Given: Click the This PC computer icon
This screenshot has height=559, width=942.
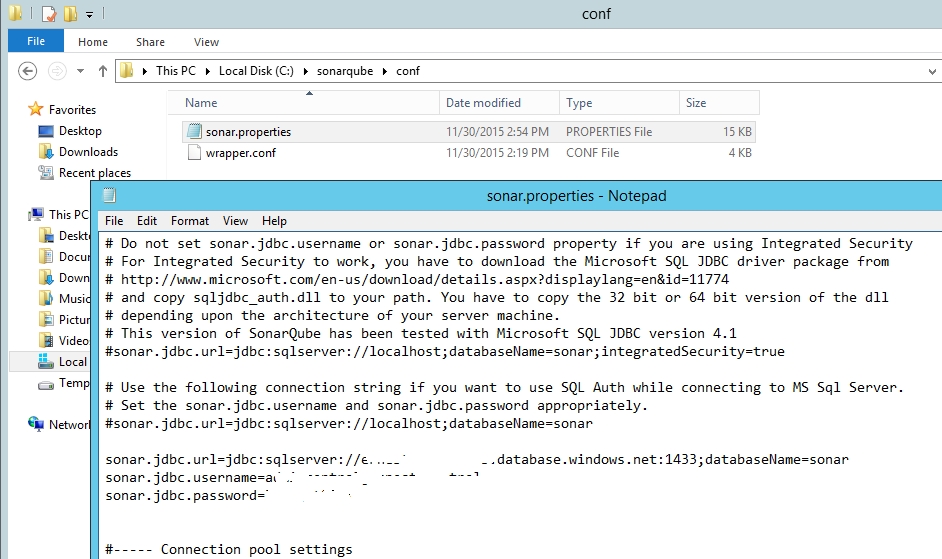Looking at the screenshot, I should (37, 214).
